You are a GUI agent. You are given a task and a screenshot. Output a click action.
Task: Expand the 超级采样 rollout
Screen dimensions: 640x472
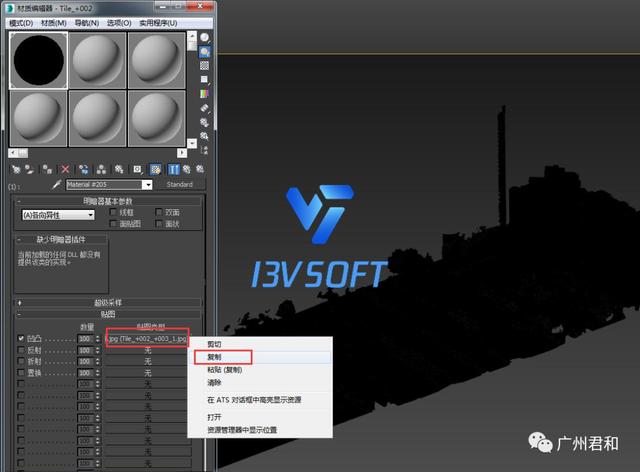click(108, 303)
